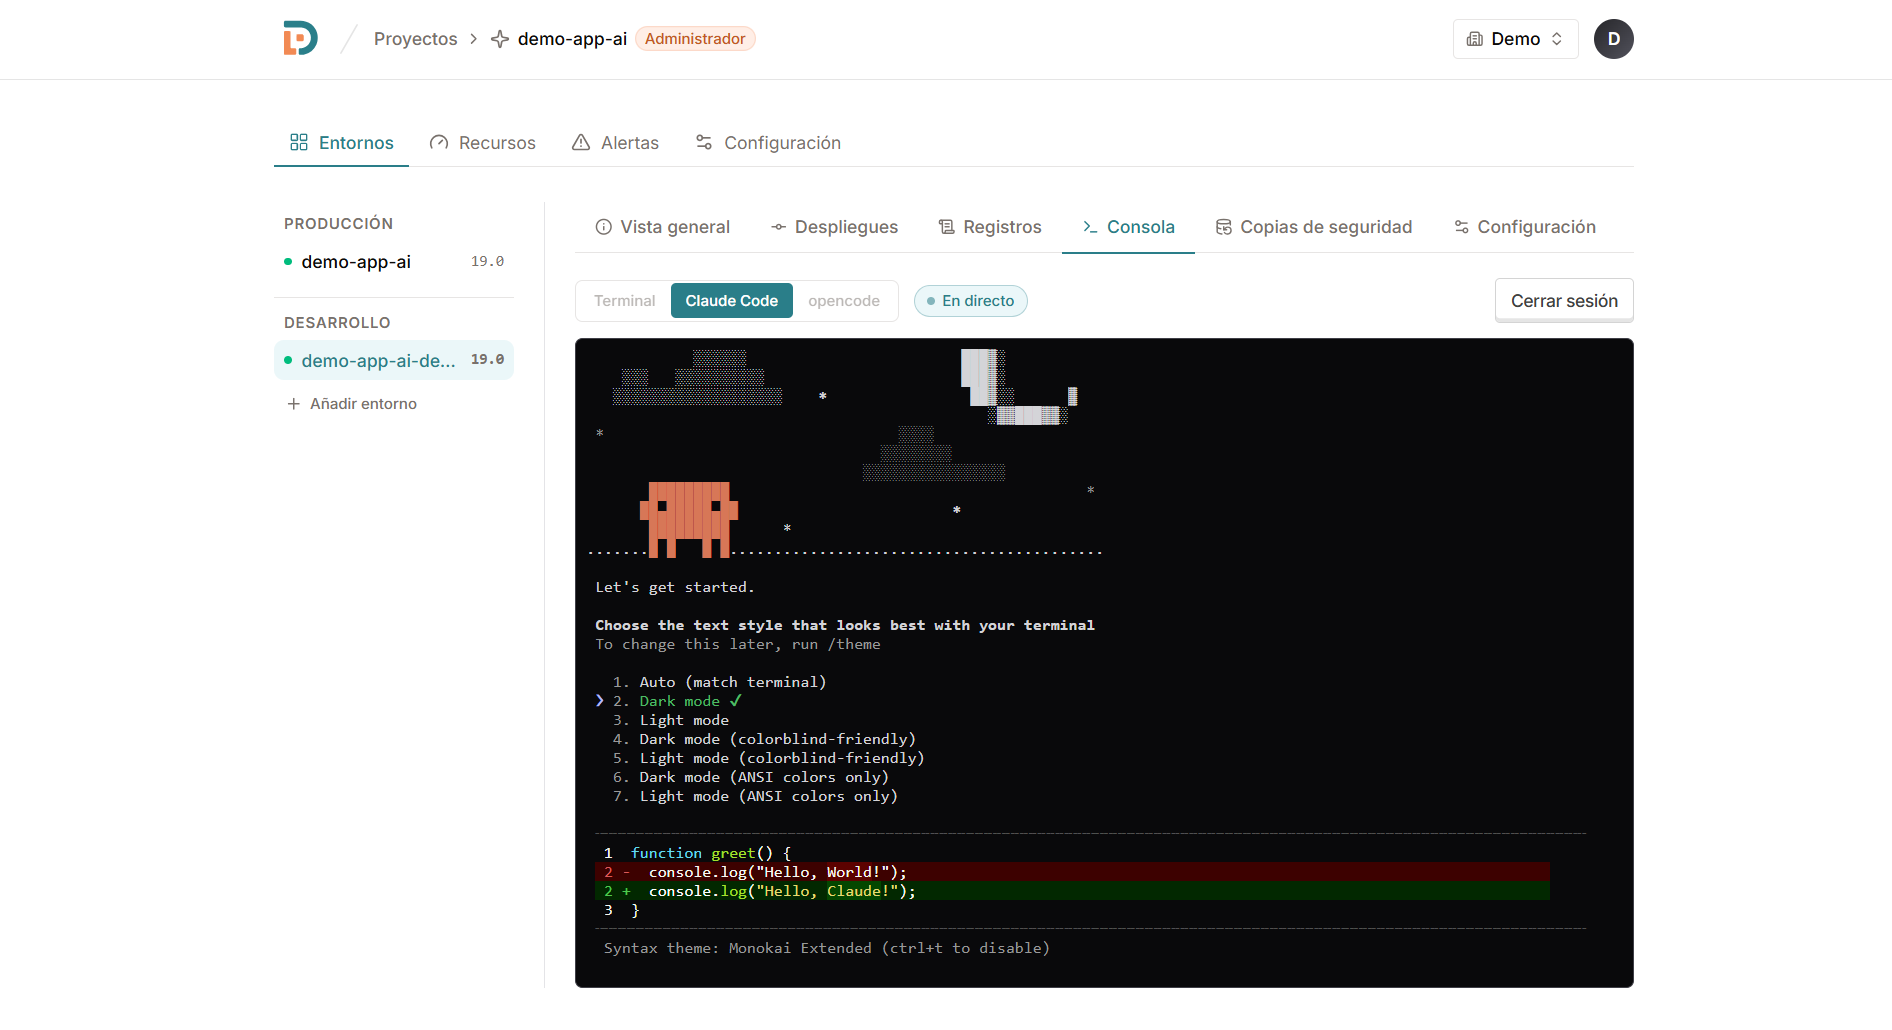The height and width of the screenshot is (1030, 1892).
Task: Click the demo-app-ai breadcrumb project name
Action: tap(572, 39)
